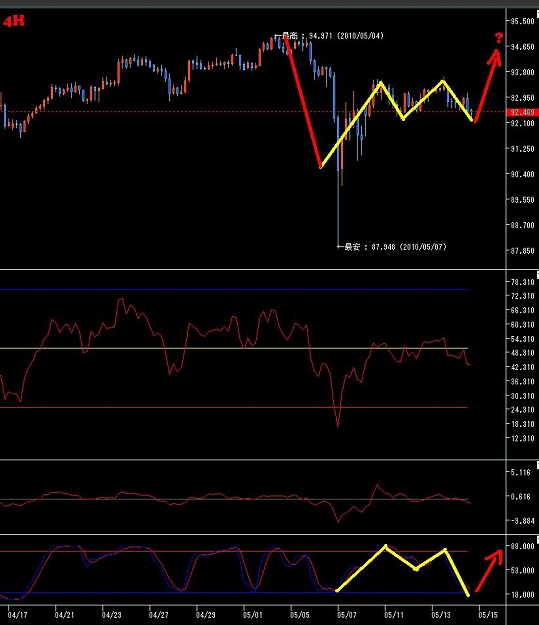Click the 18.000 stochastic axis value
Screen dimensions: 539x625
tap(522, 595)
